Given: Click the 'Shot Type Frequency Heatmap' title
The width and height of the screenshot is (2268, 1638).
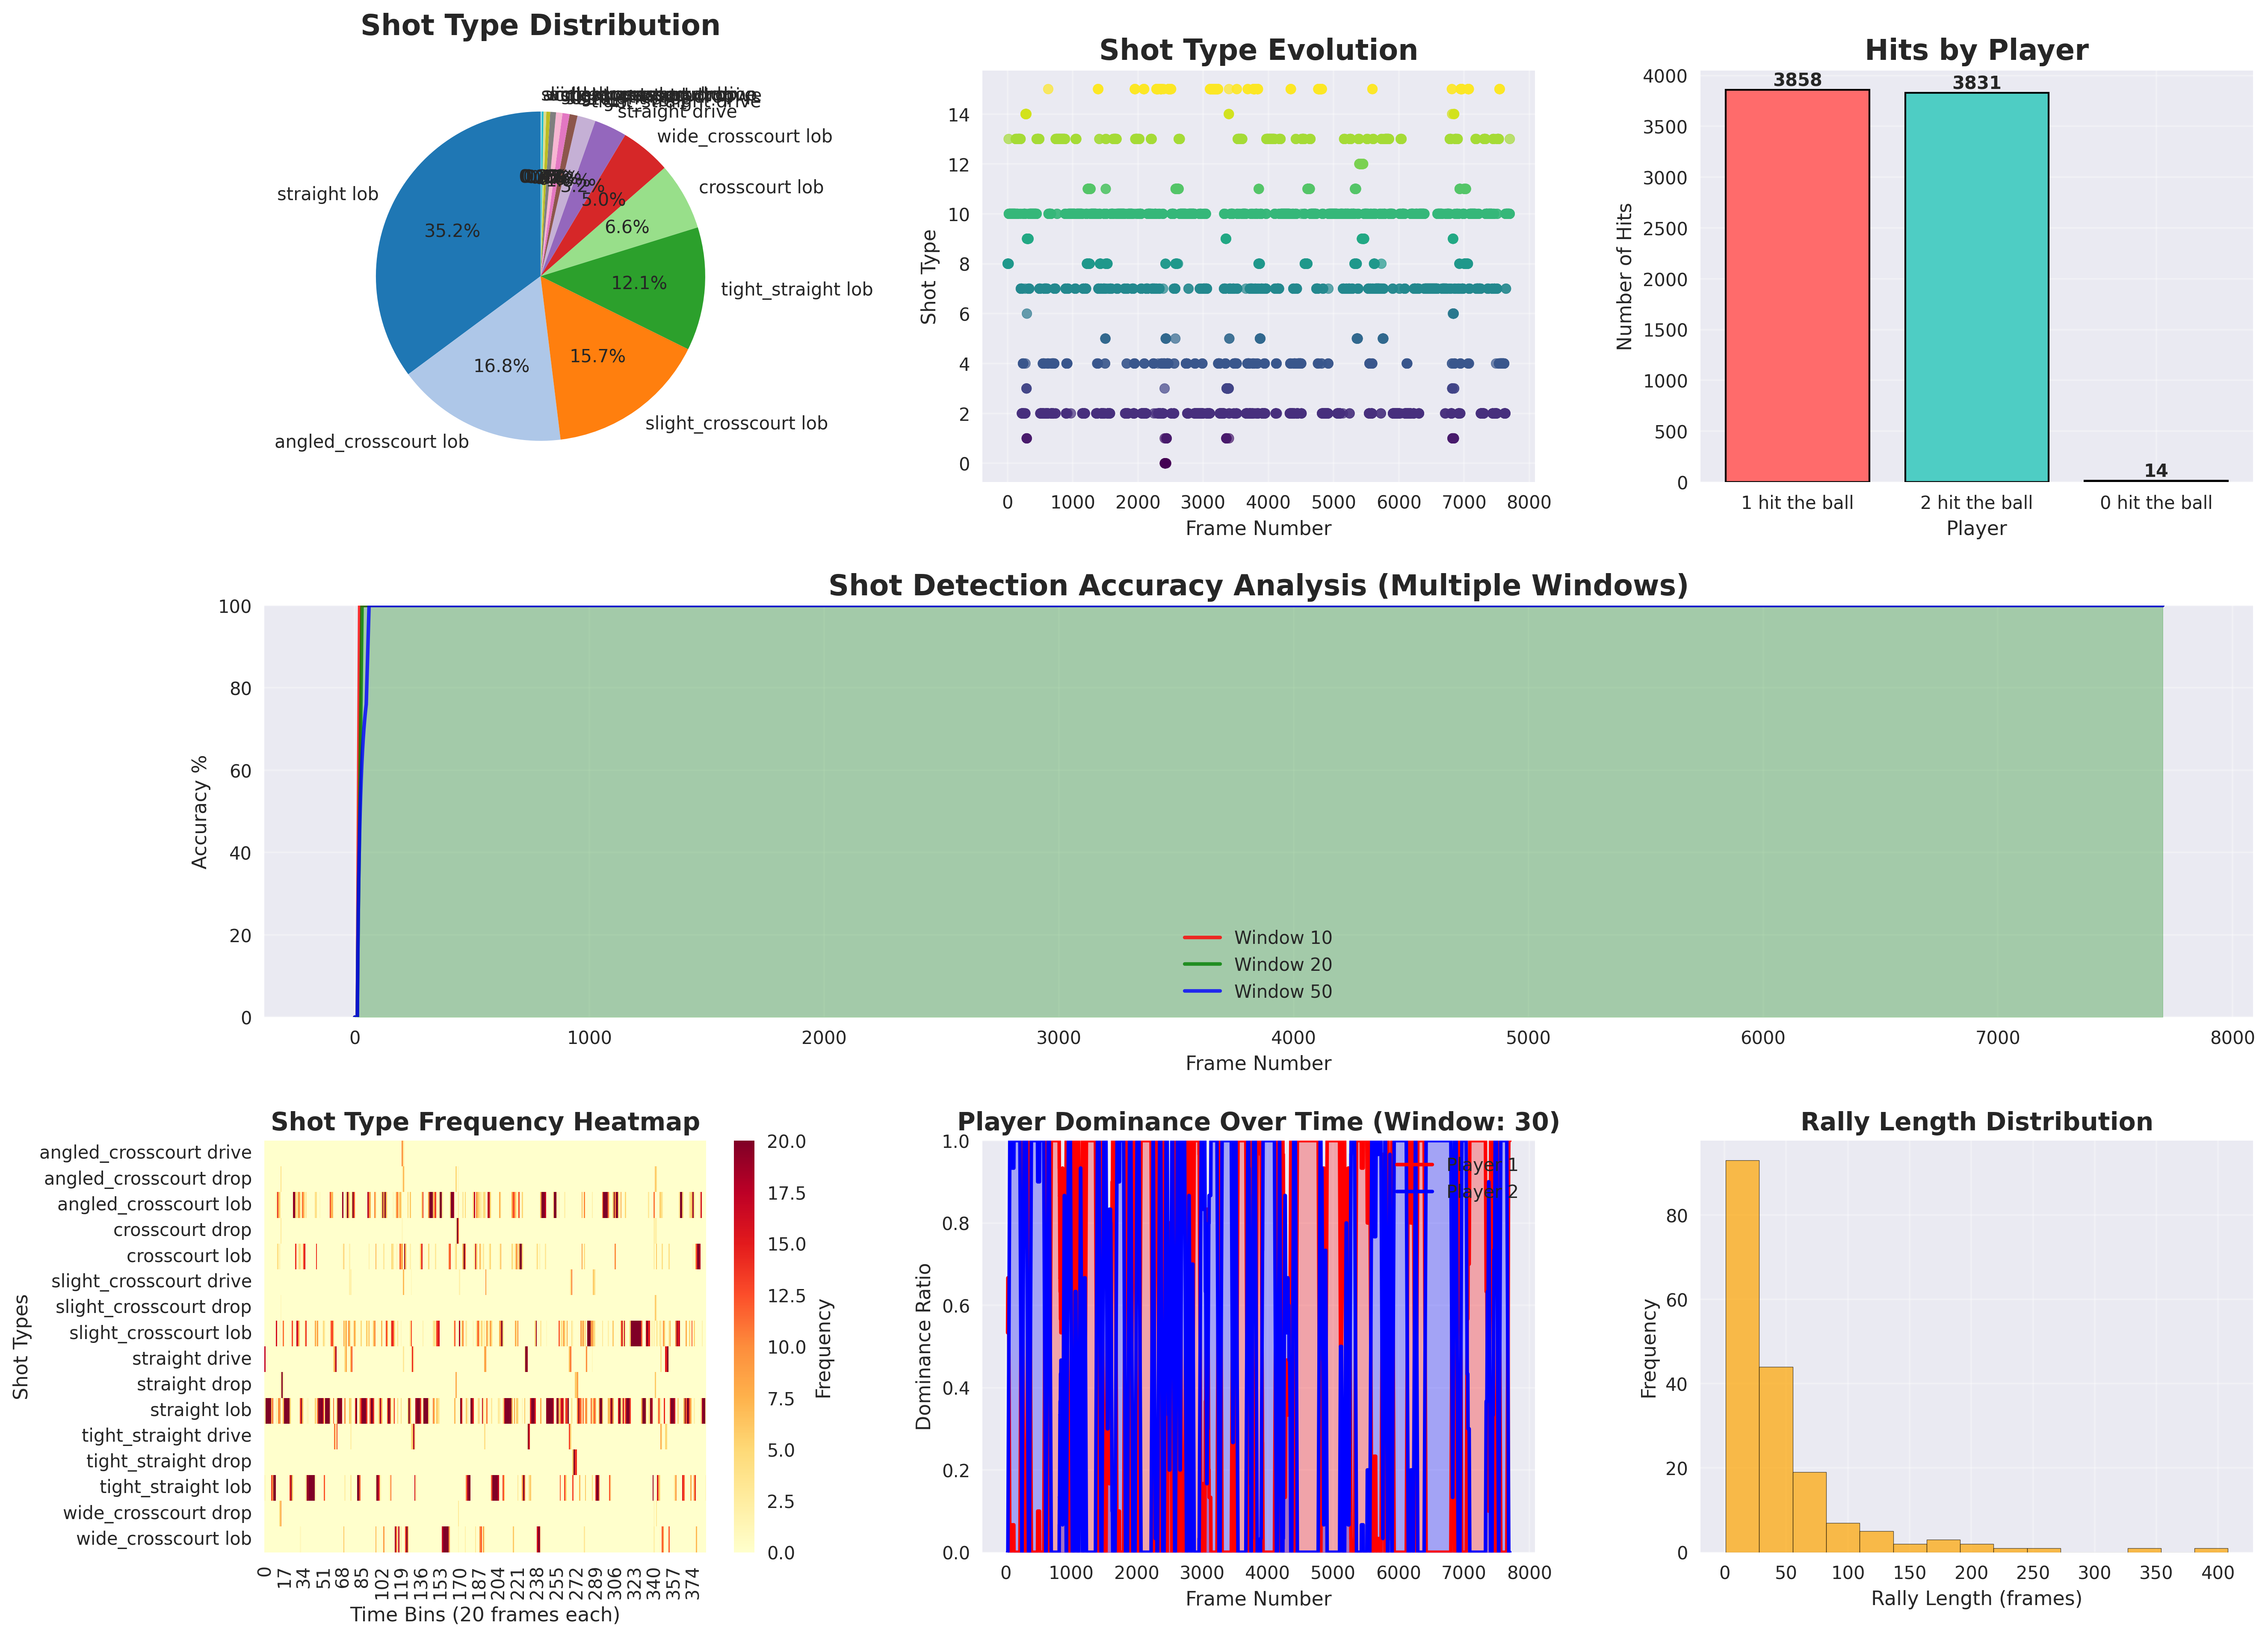Looking at the screenshot, I should tap(485, 1122).
